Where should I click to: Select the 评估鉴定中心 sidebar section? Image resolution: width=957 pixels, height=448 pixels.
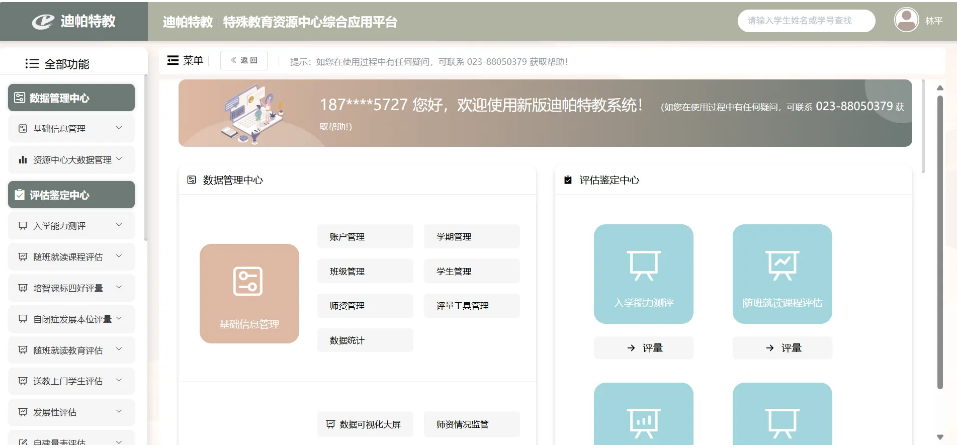[x=71, y=195]
